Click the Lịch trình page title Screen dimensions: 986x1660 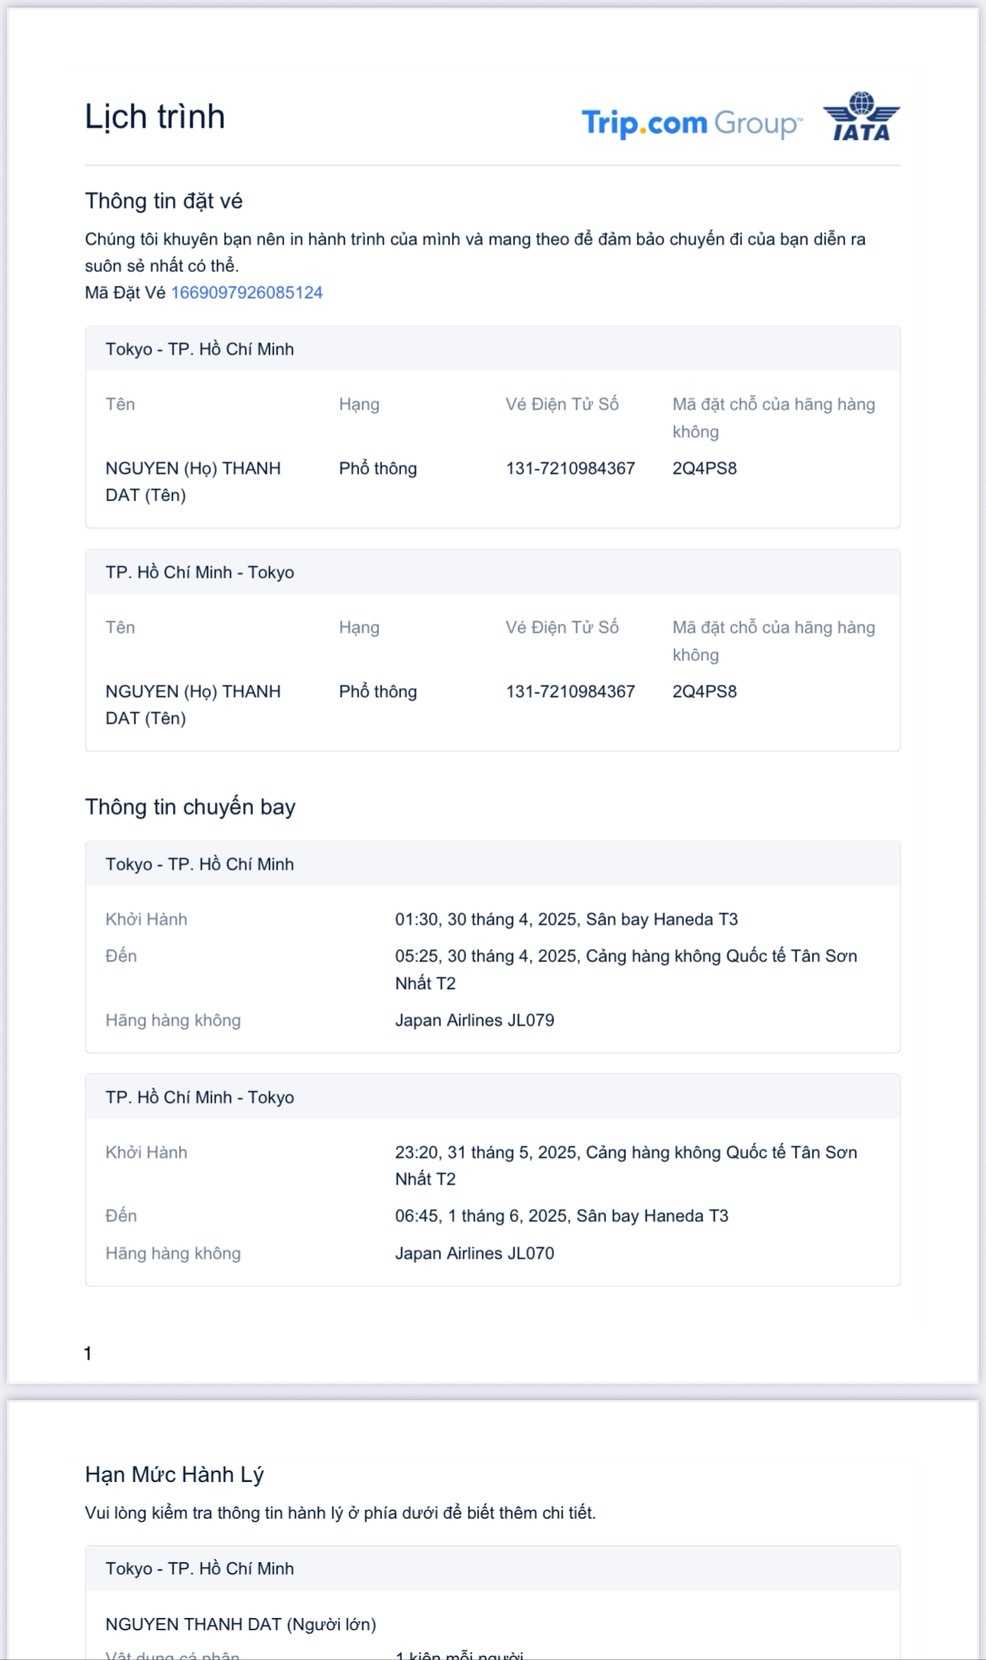point(155,117)
